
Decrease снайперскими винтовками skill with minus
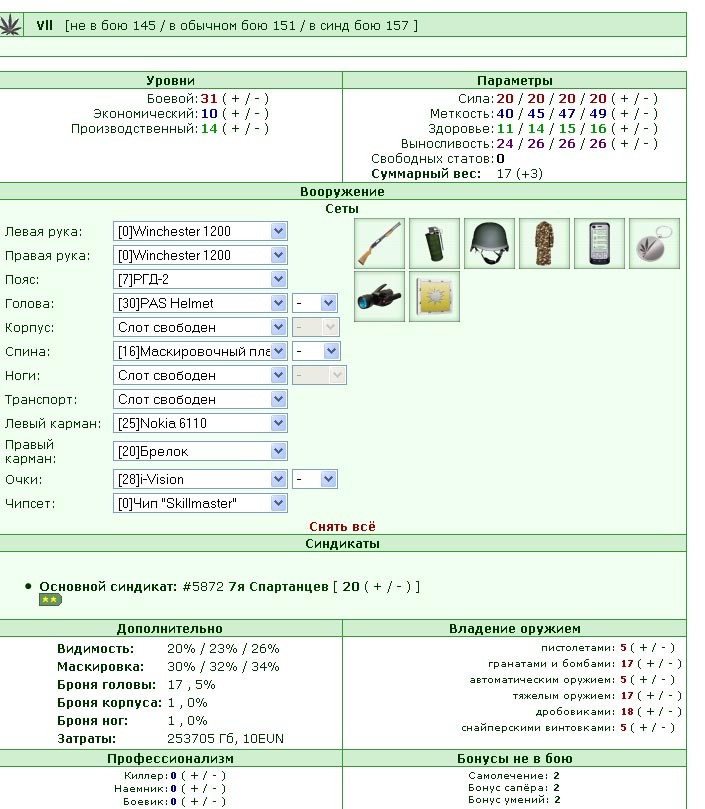pyautogui.click(x=664, y=727)
